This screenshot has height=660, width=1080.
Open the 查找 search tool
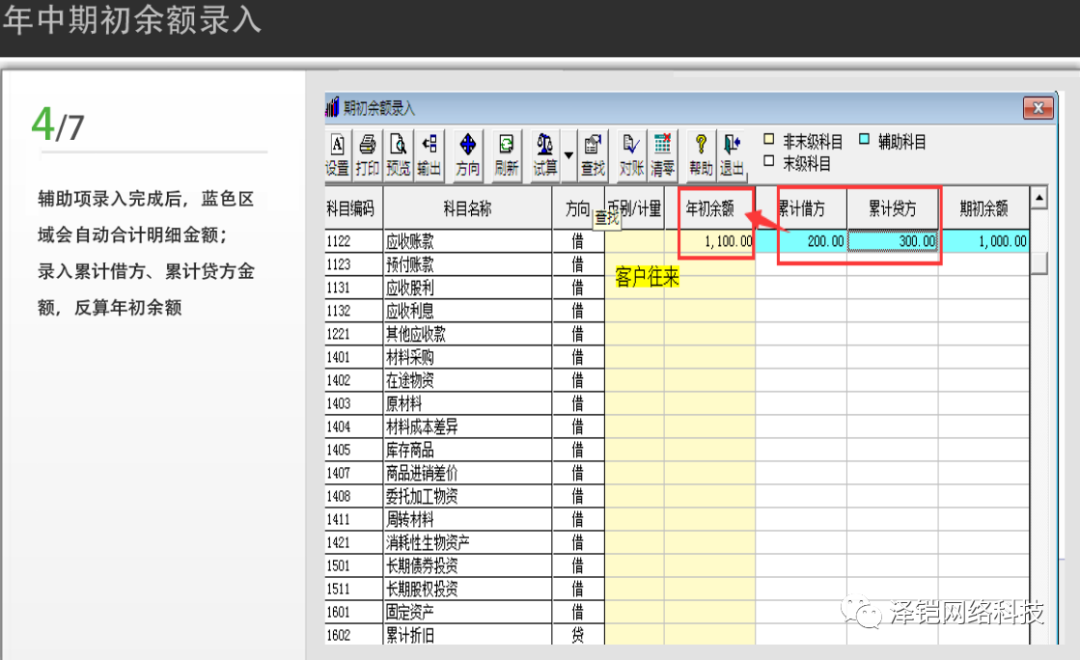coord(593,155)
